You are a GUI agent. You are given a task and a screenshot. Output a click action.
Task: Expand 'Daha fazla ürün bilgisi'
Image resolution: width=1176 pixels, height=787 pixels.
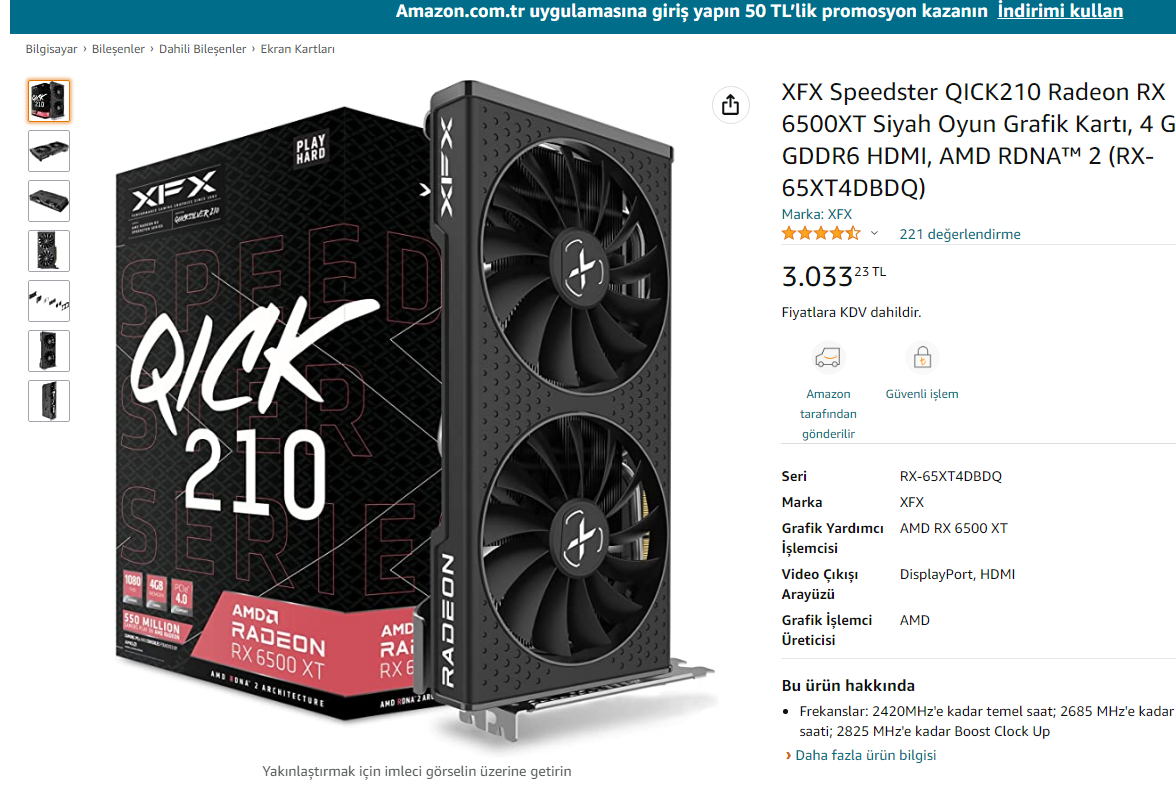[865, 755]
